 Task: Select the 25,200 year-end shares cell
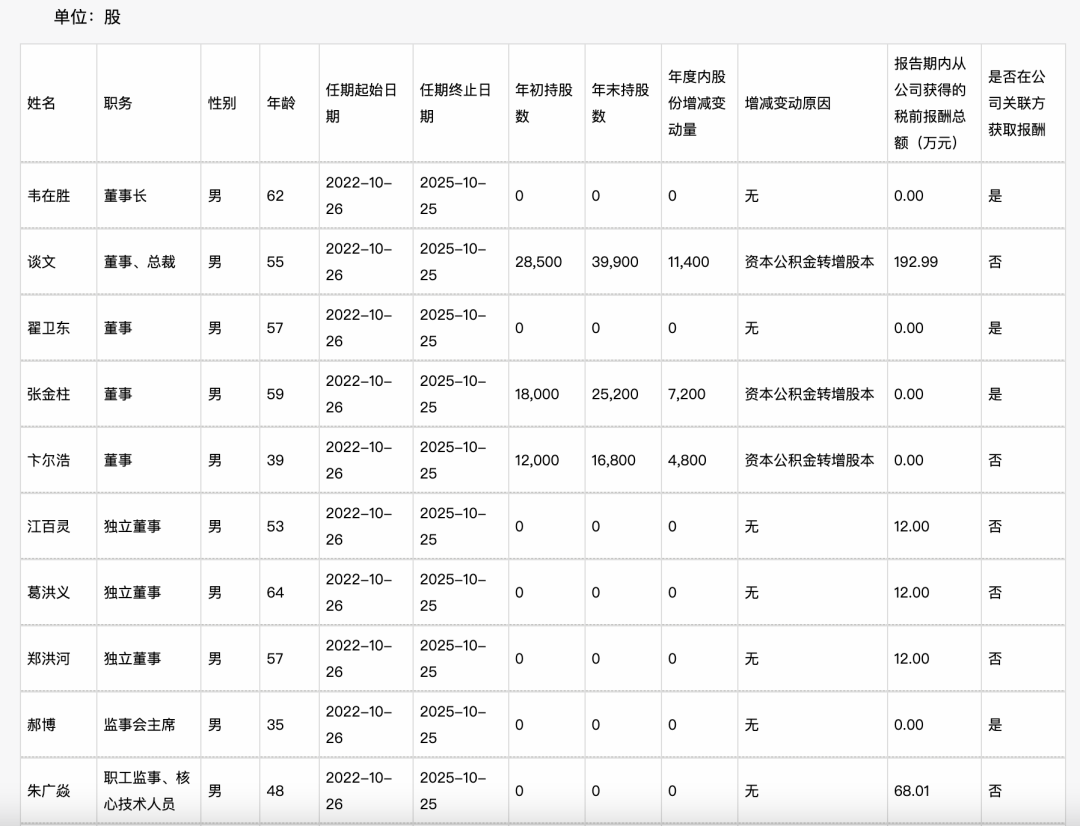point(615,394)
